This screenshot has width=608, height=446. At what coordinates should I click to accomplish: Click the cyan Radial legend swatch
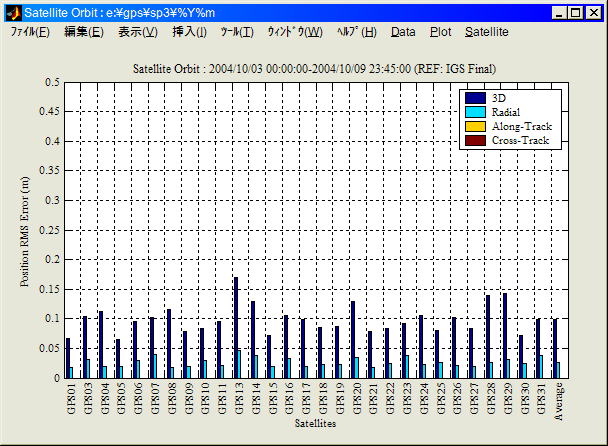475,112
